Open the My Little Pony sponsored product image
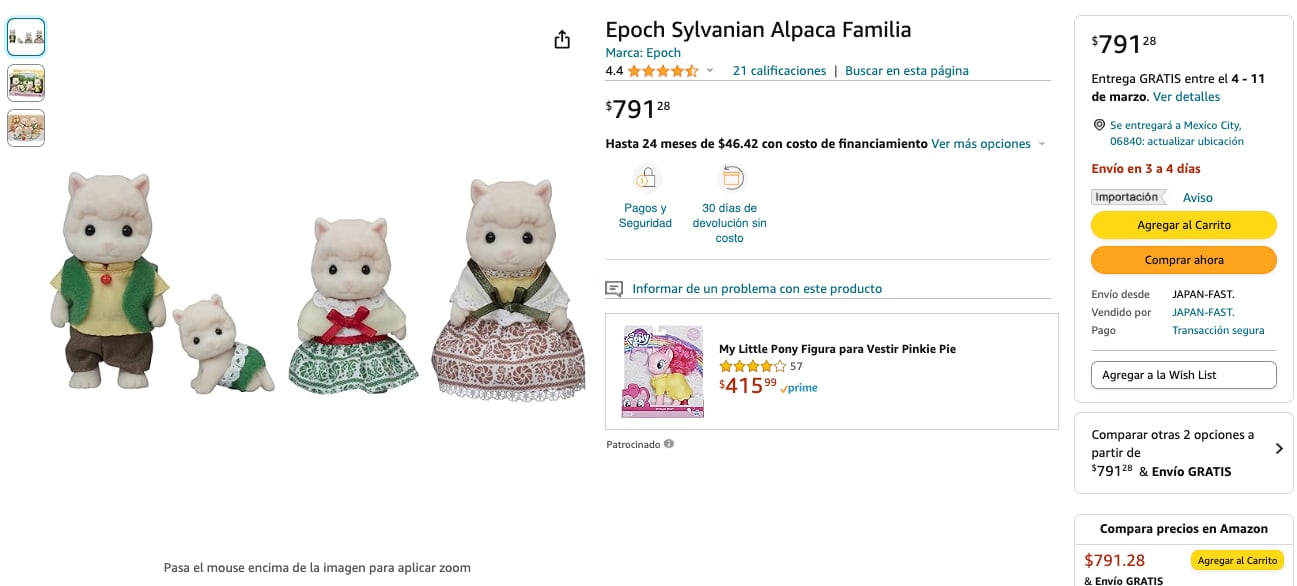The width and height of the screenshot is (1297, 586). click(x=663, y=371)
